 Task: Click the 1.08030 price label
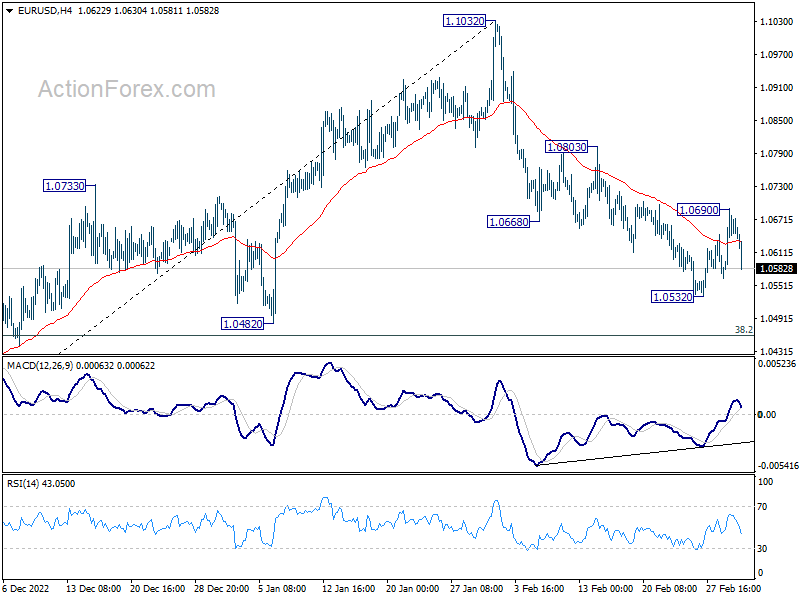click(x=566, y=147)
